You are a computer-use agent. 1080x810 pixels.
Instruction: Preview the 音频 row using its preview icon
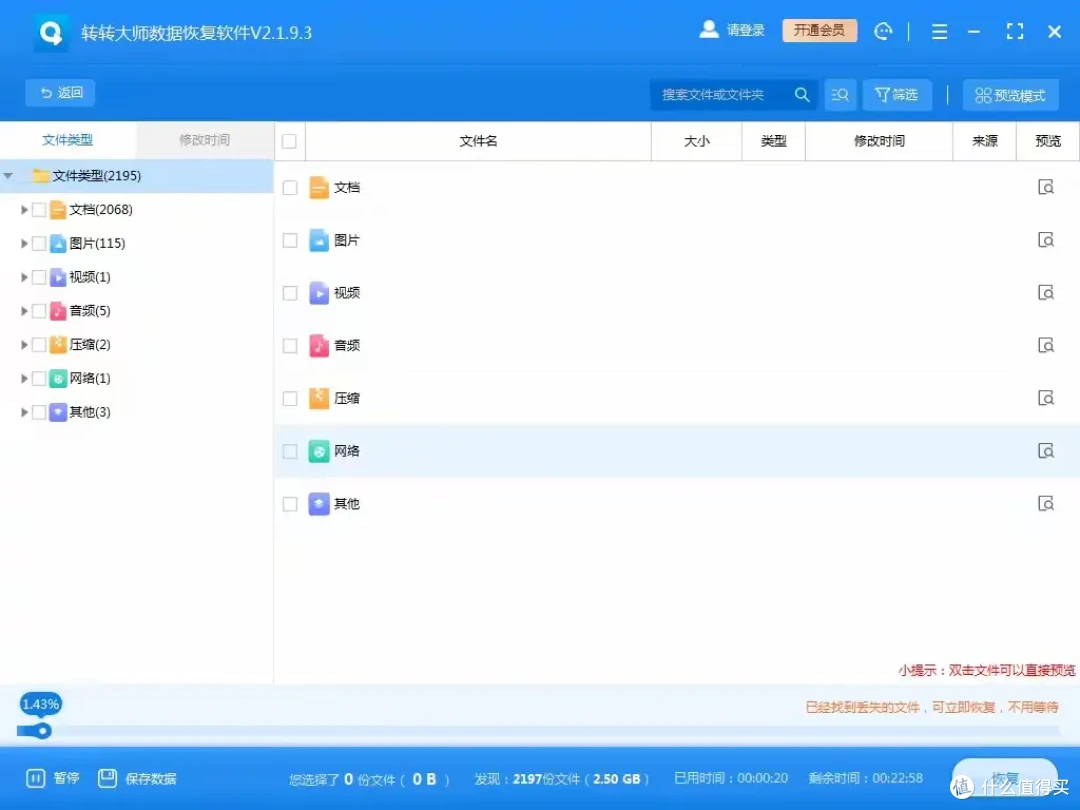tap(1046, 345)
